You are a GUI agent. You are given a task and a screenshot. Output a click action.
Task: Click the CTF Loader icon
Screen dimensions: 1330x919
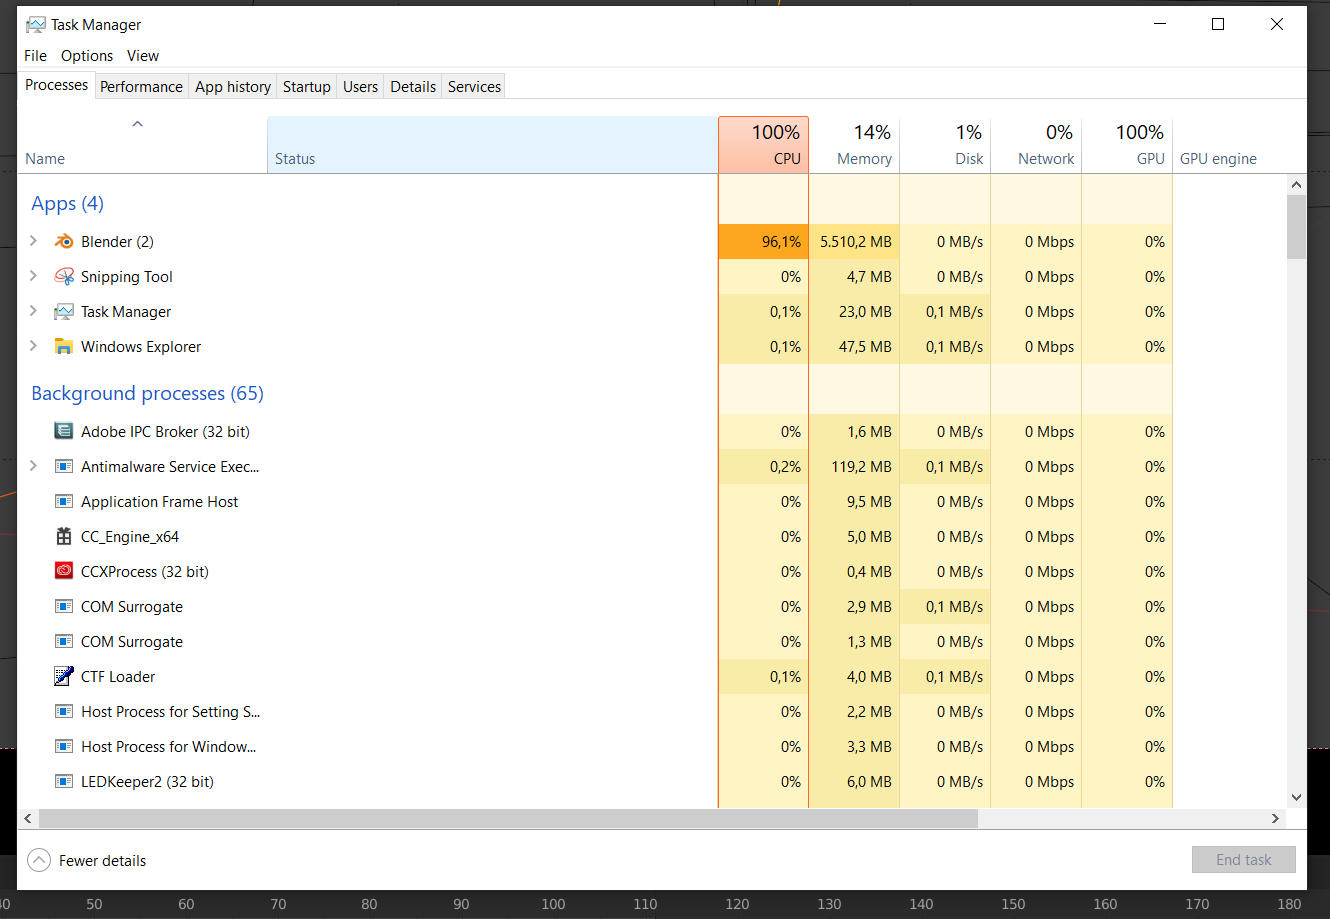(64, 677)
